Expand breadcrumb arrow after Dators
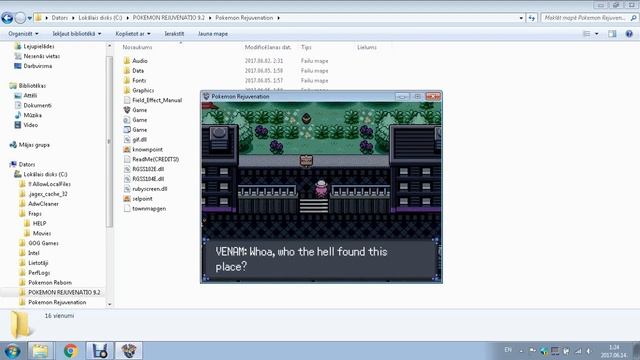The height and width of the screenshot is (360, 640). 73,18
